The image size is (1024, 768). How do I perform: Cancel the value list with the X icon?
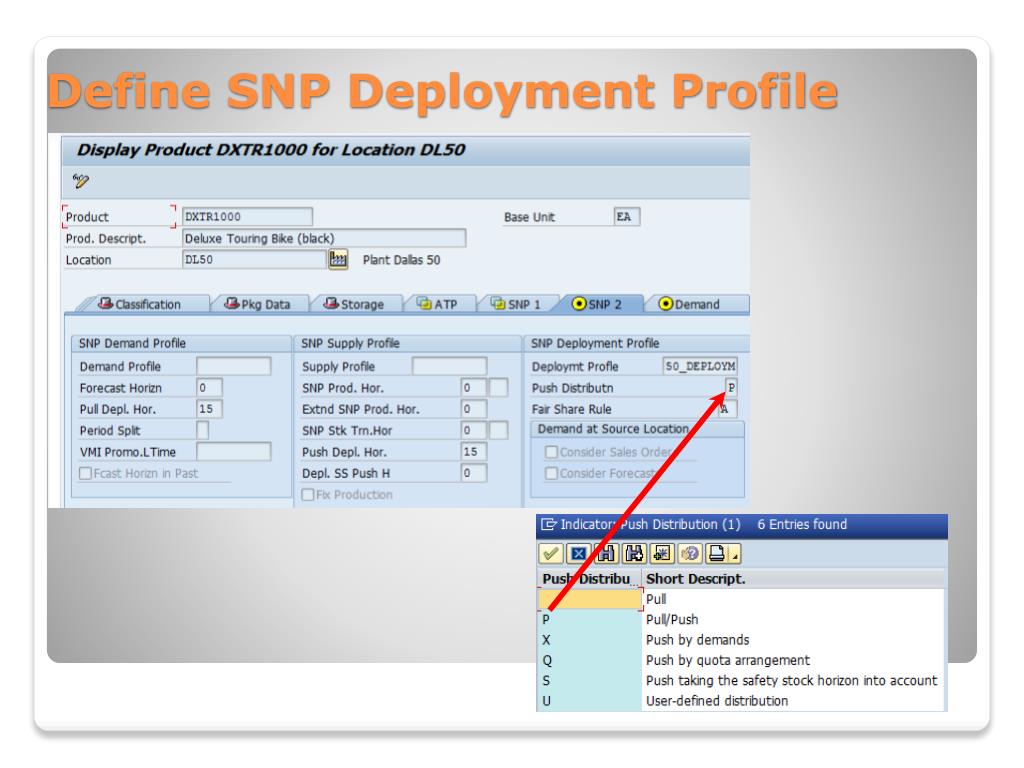pos(578,554)
